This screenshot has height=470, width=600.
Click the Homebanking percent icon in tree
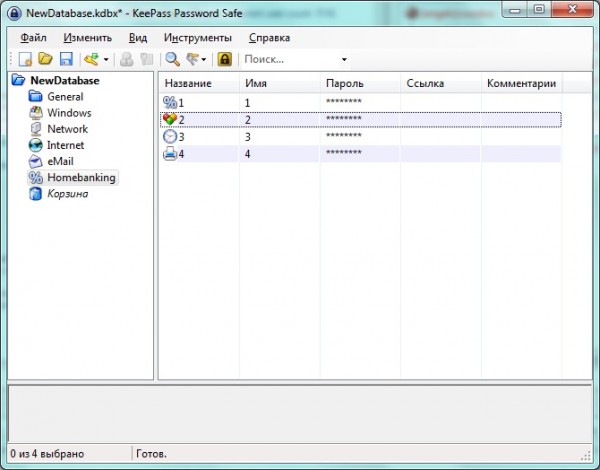36,178
